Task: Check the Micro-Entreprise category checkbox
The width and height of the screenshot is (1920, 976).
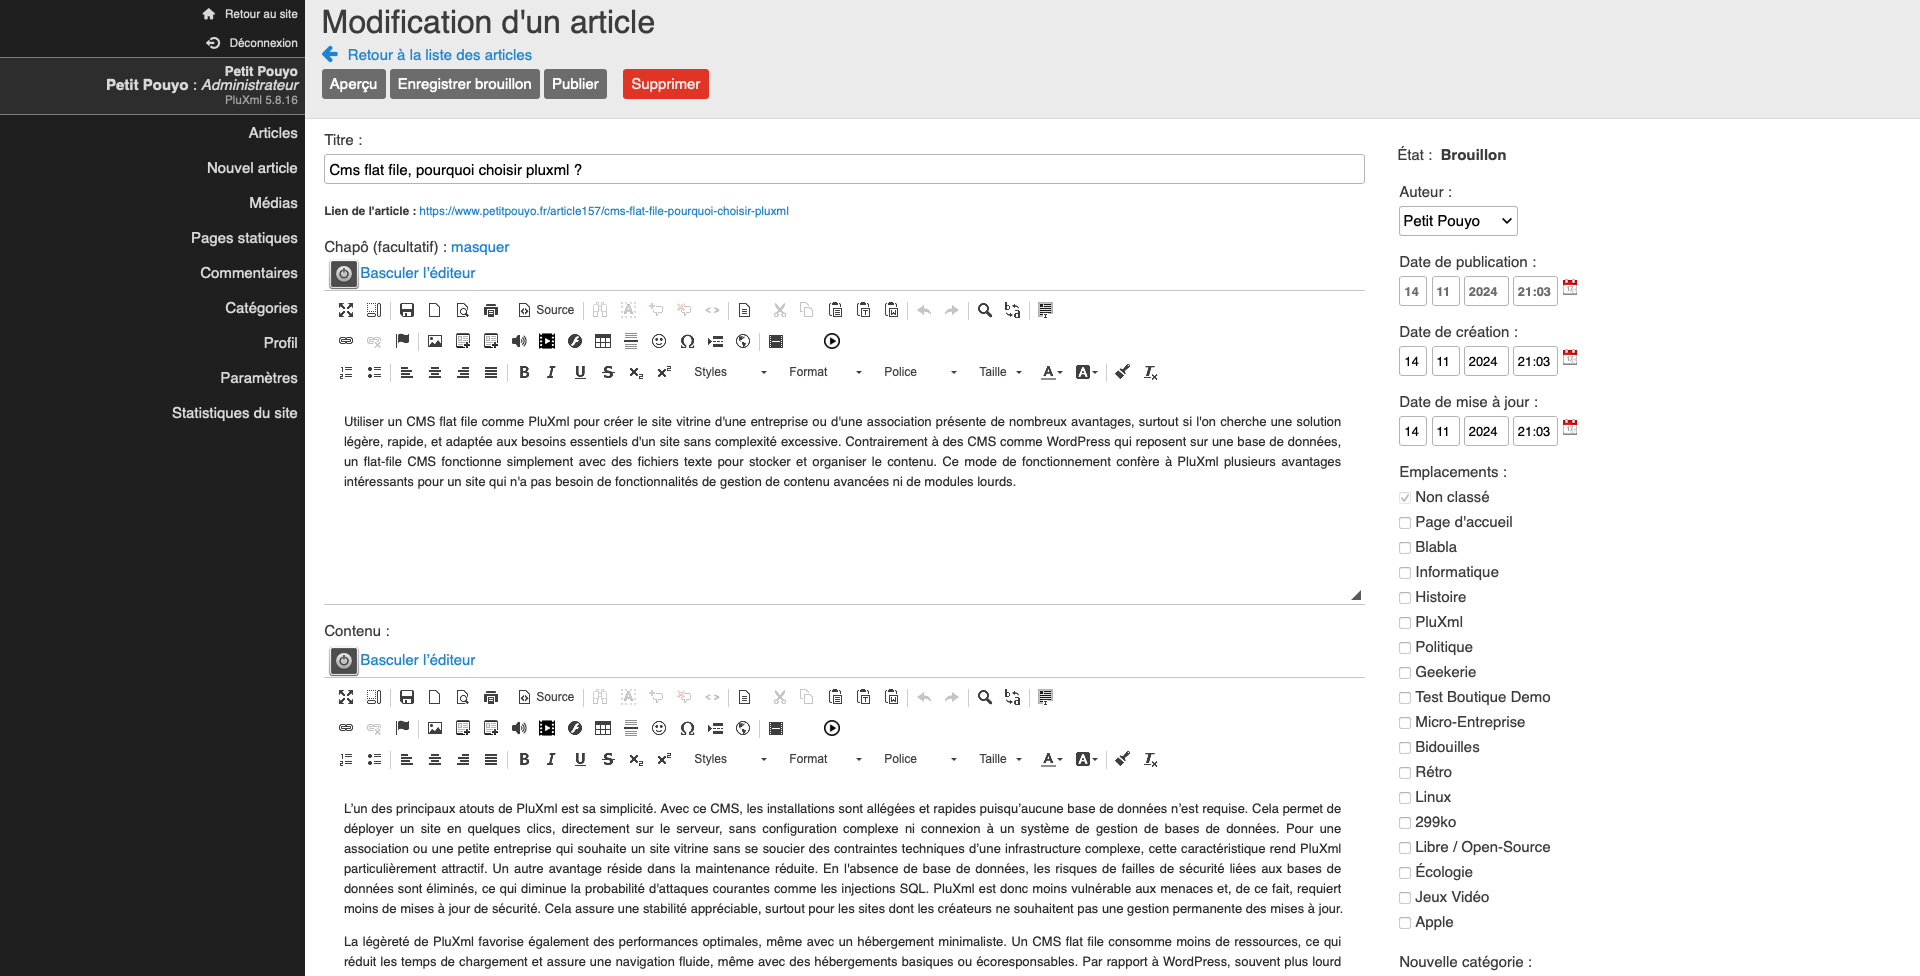Action: pyautogui.click(x=1405, y=723)
